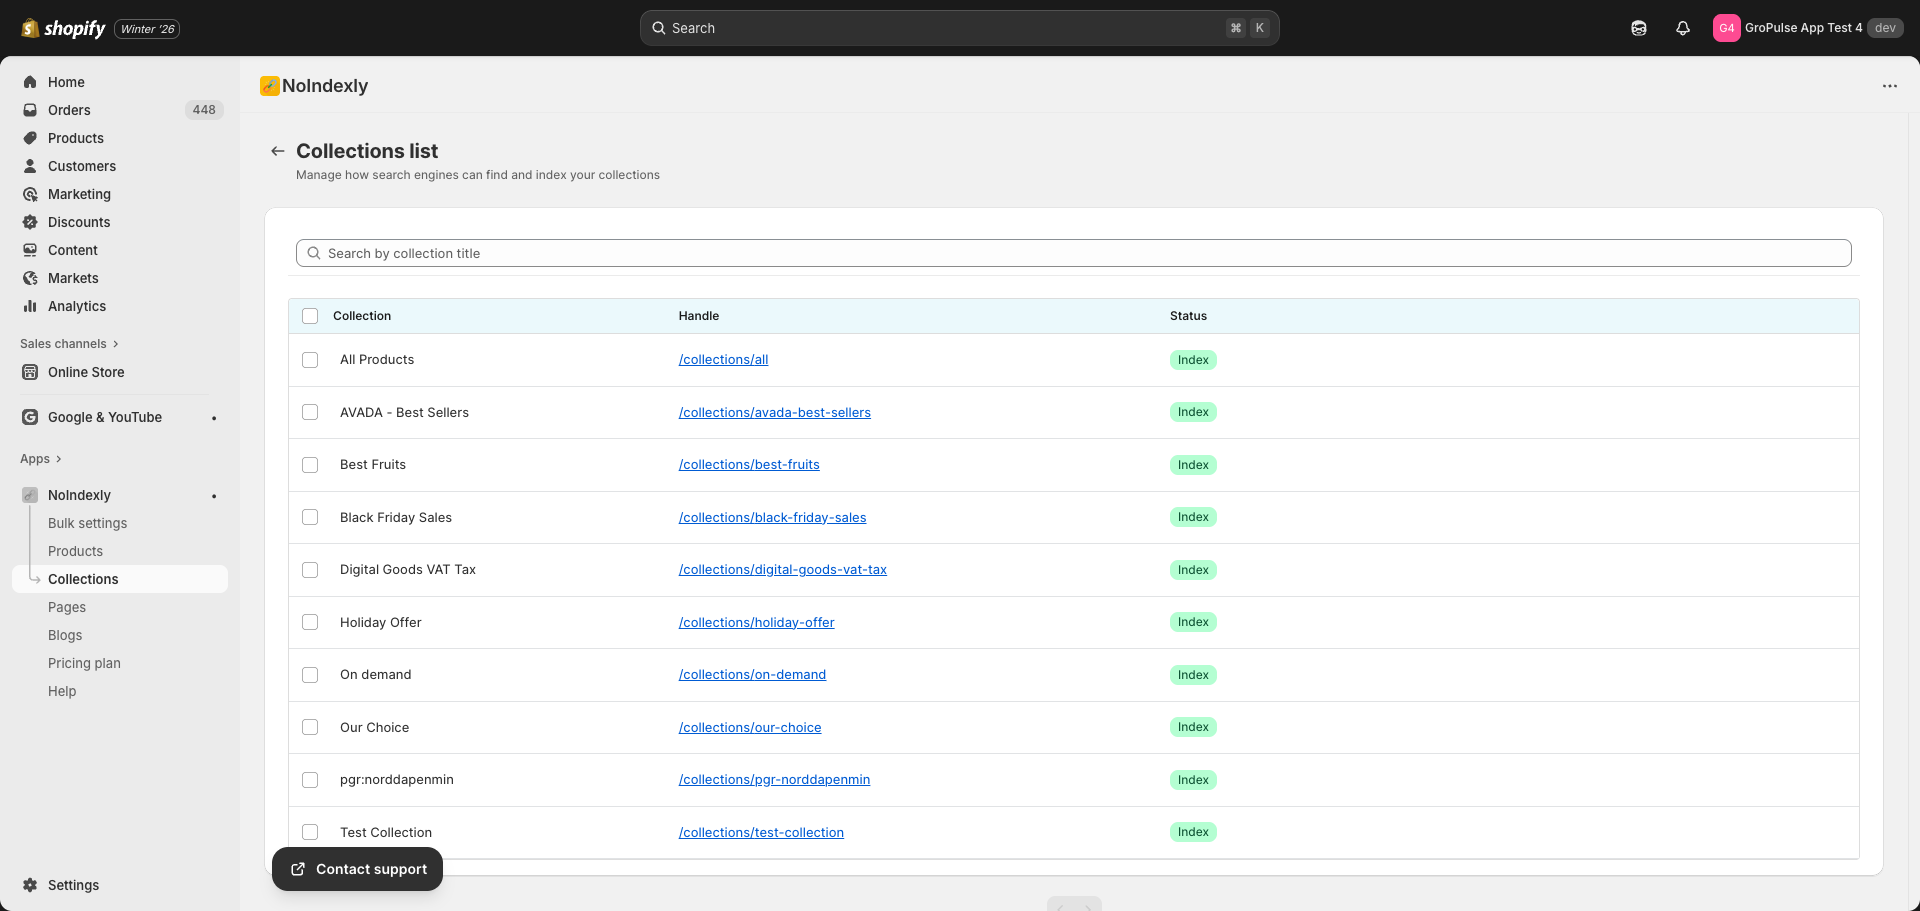Open the three-dot overflow menu top right
The image size is (1920, 911).
[1889, 86]
